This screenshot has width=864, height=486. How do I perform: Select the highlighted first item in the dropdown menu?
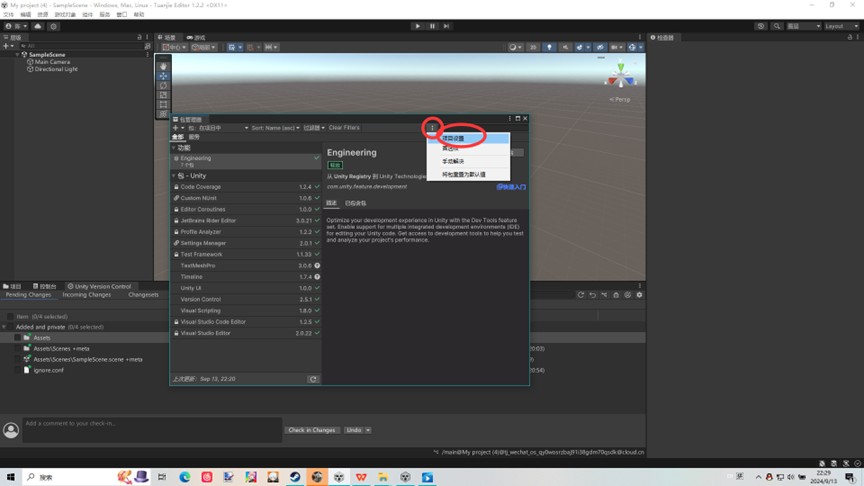pyautogui.click(x=468, y=139)
